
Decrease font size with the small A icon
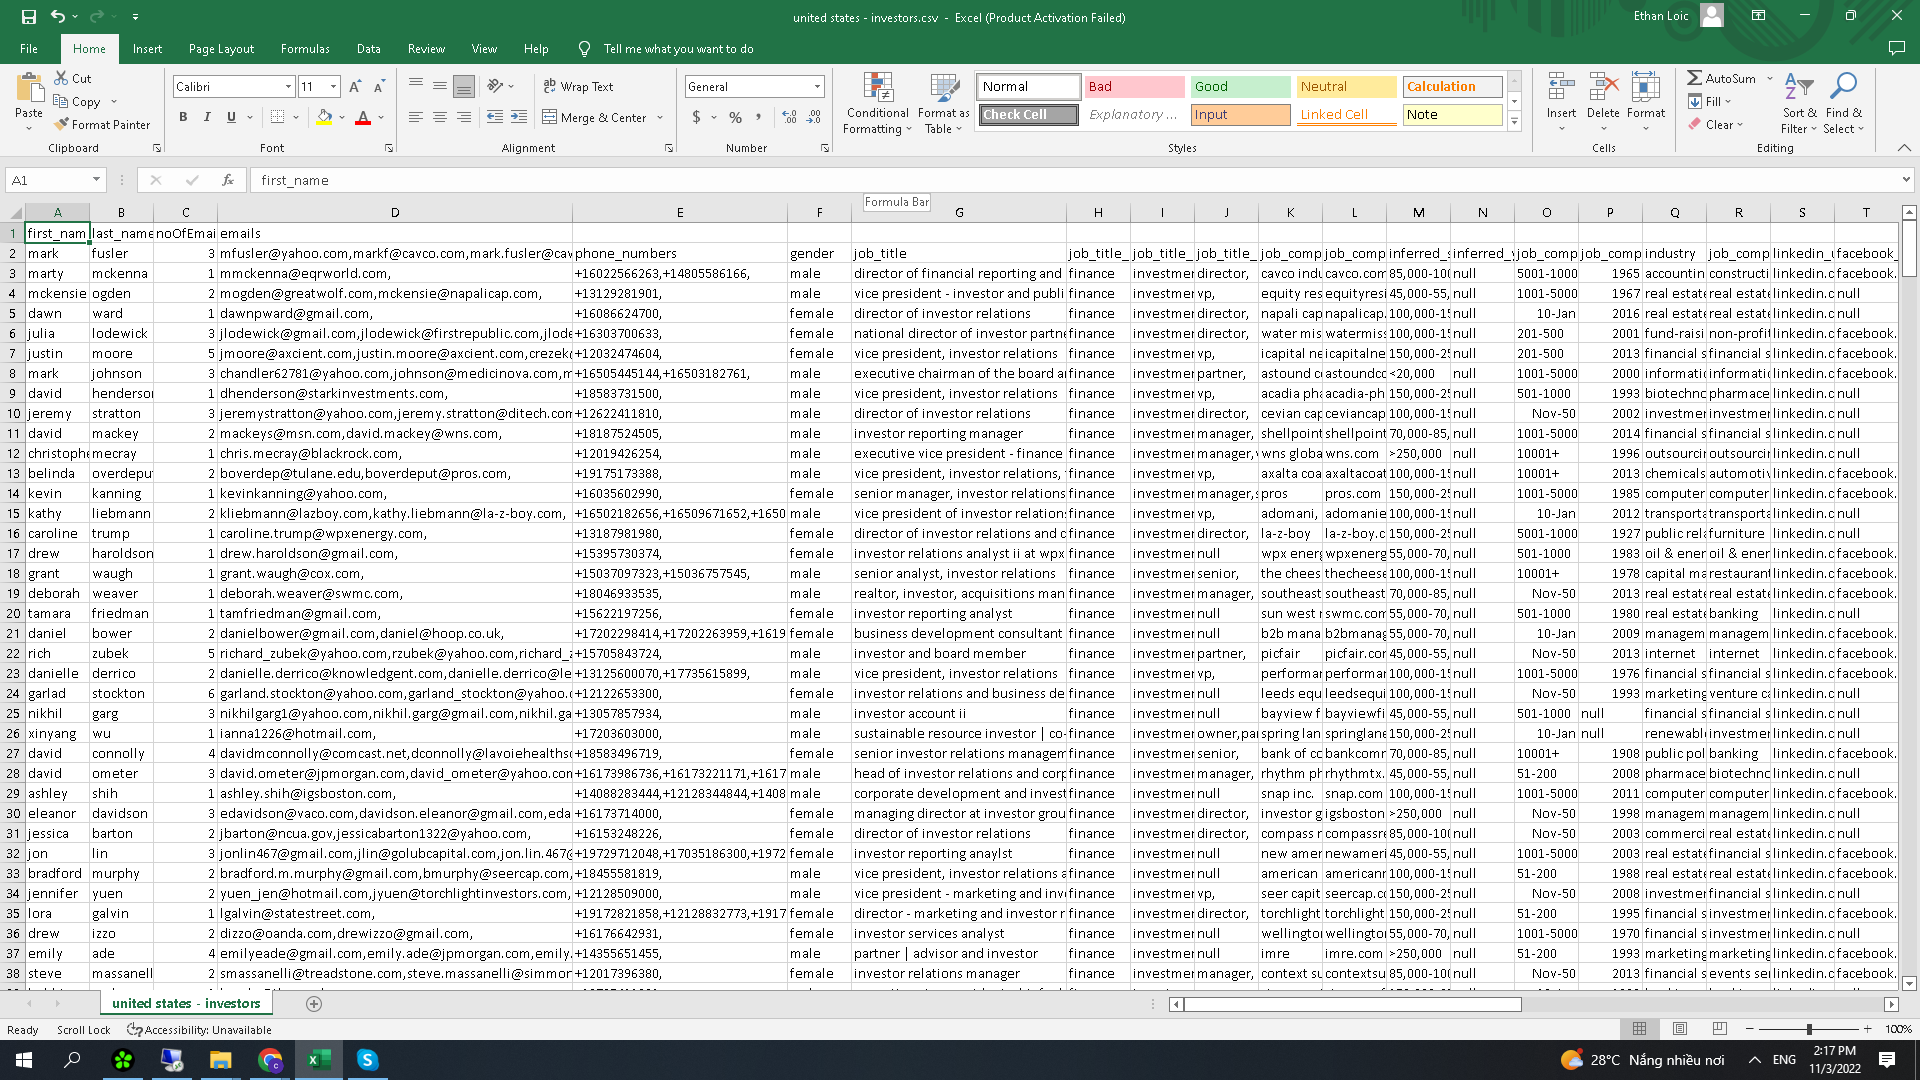[x=379, y=87]
